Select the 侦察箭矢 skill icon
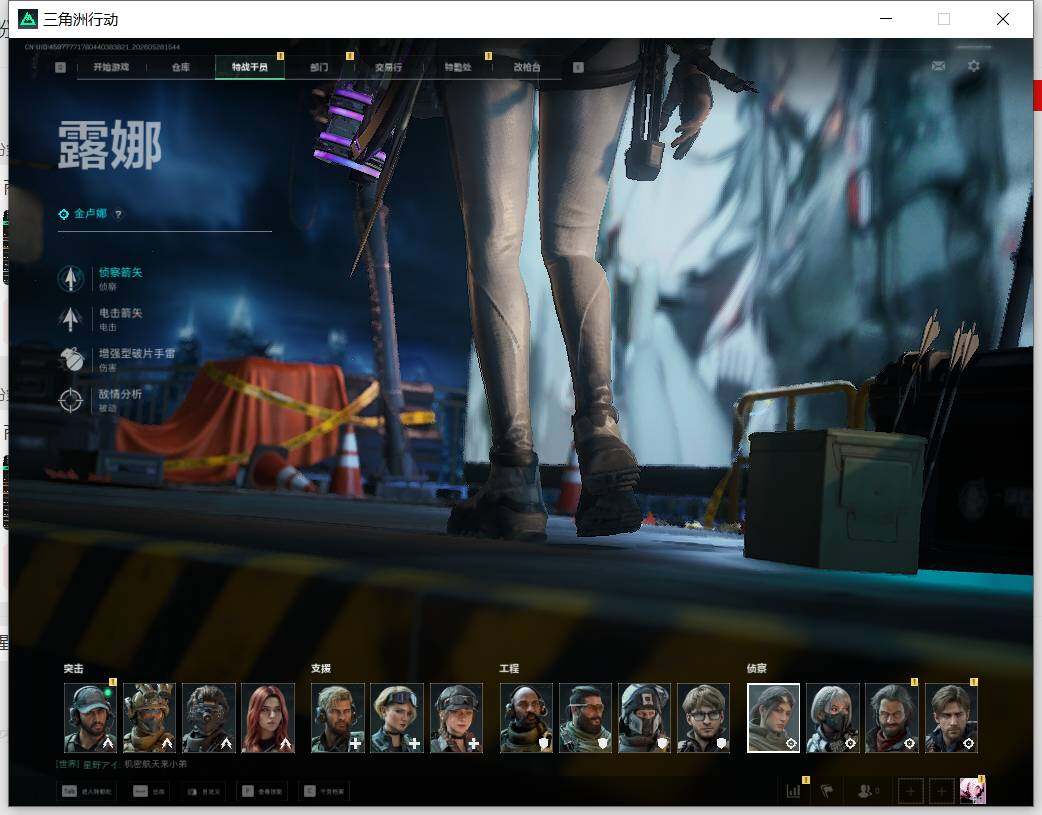Viewport: 1042px width, 815px height. tap(70, 279)
